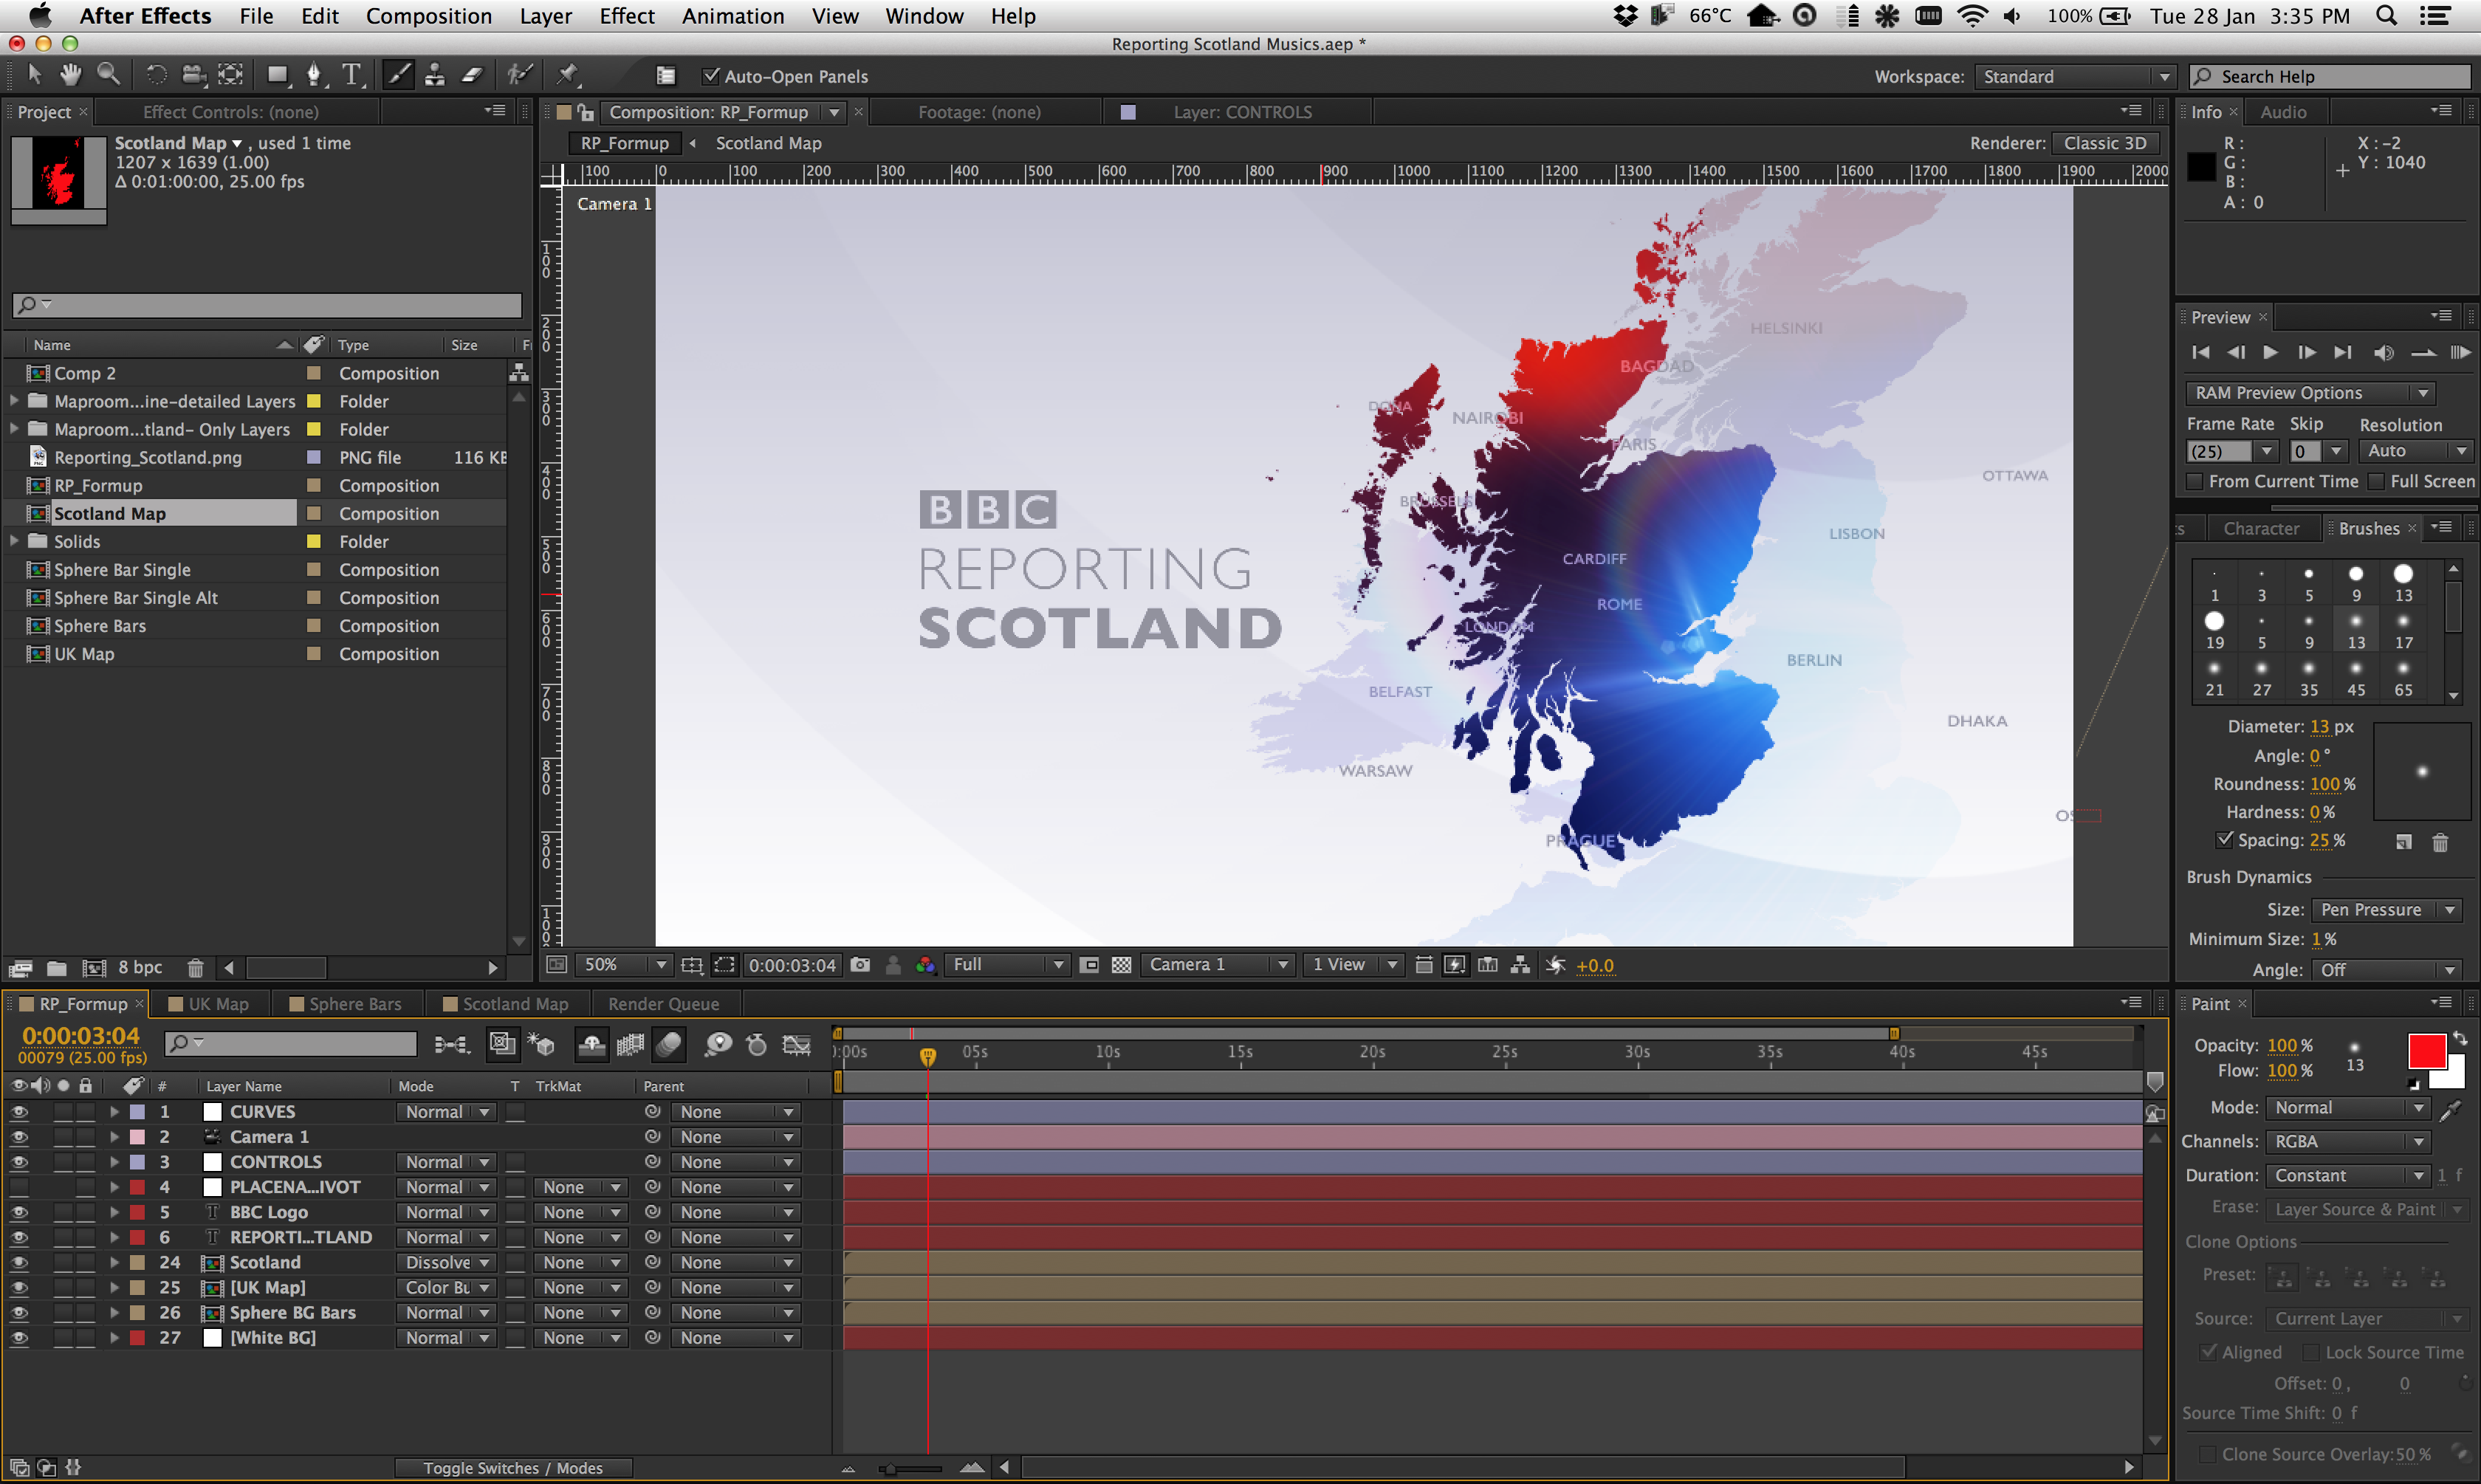2481x1484 pixels.
Task: Open the Composition menu
Action: click(x=429, y=16)
